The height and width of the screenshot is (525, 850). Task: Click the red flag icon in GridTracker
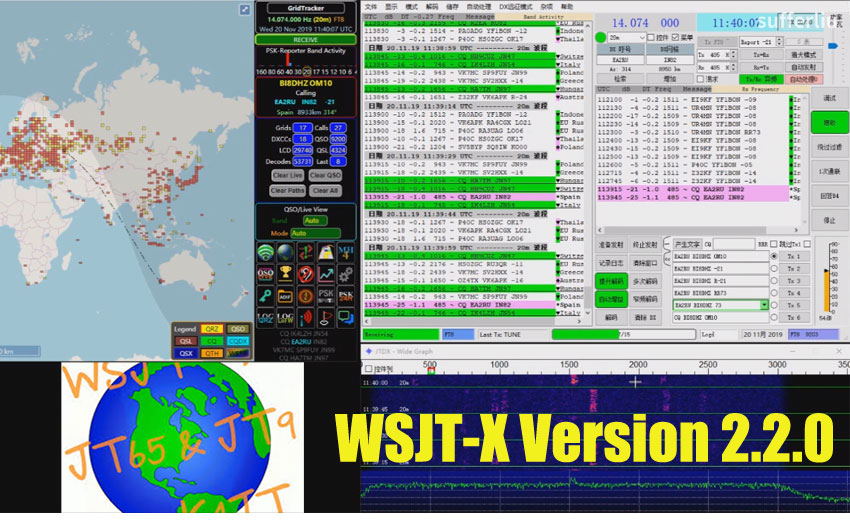pyautogui.click(x=326, y=317)
